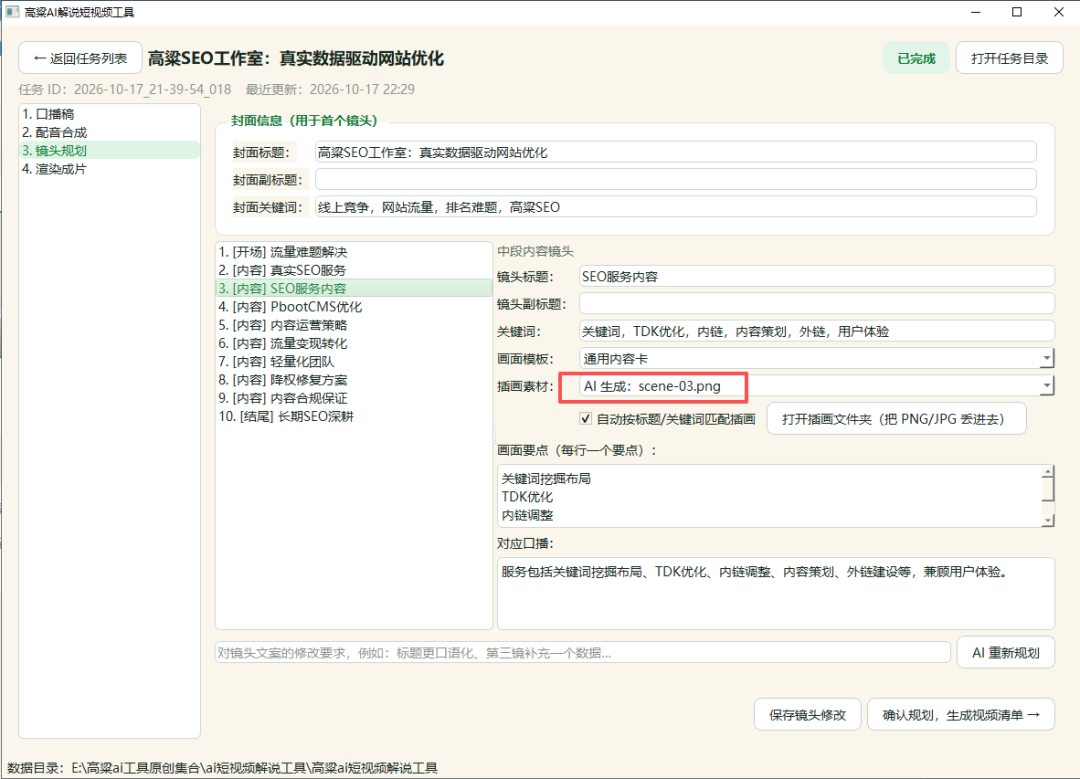1080x779 pixels.
Task: Maximize the application window
Action: (1017, 12)
